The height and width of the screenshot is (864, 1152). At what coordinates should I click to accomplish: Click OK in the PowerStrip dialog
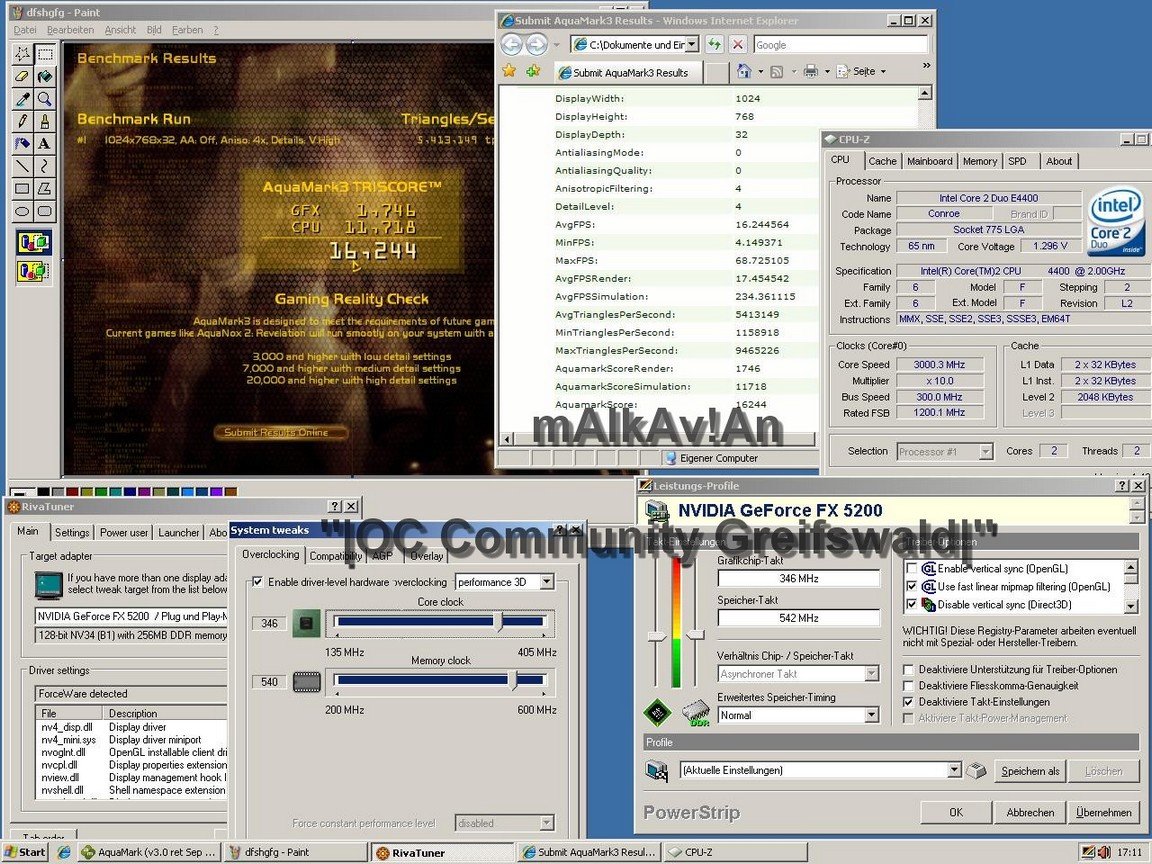(955, 813)
